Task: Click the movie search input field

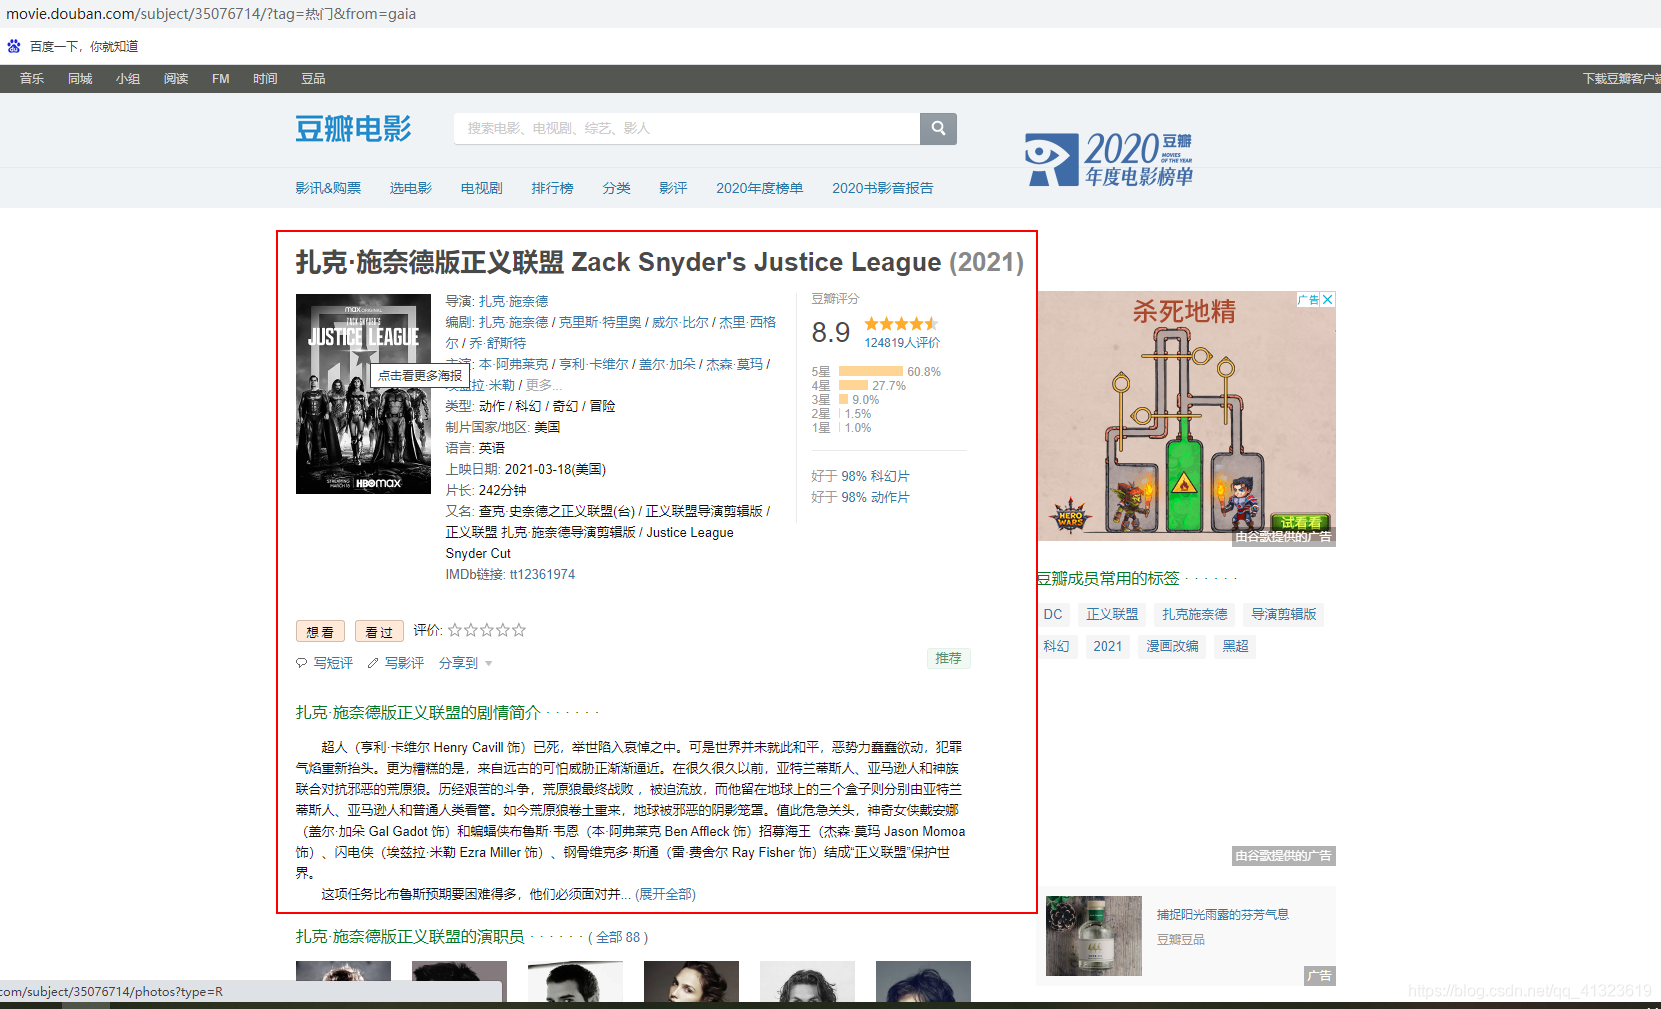Action: tap(687, 128)
